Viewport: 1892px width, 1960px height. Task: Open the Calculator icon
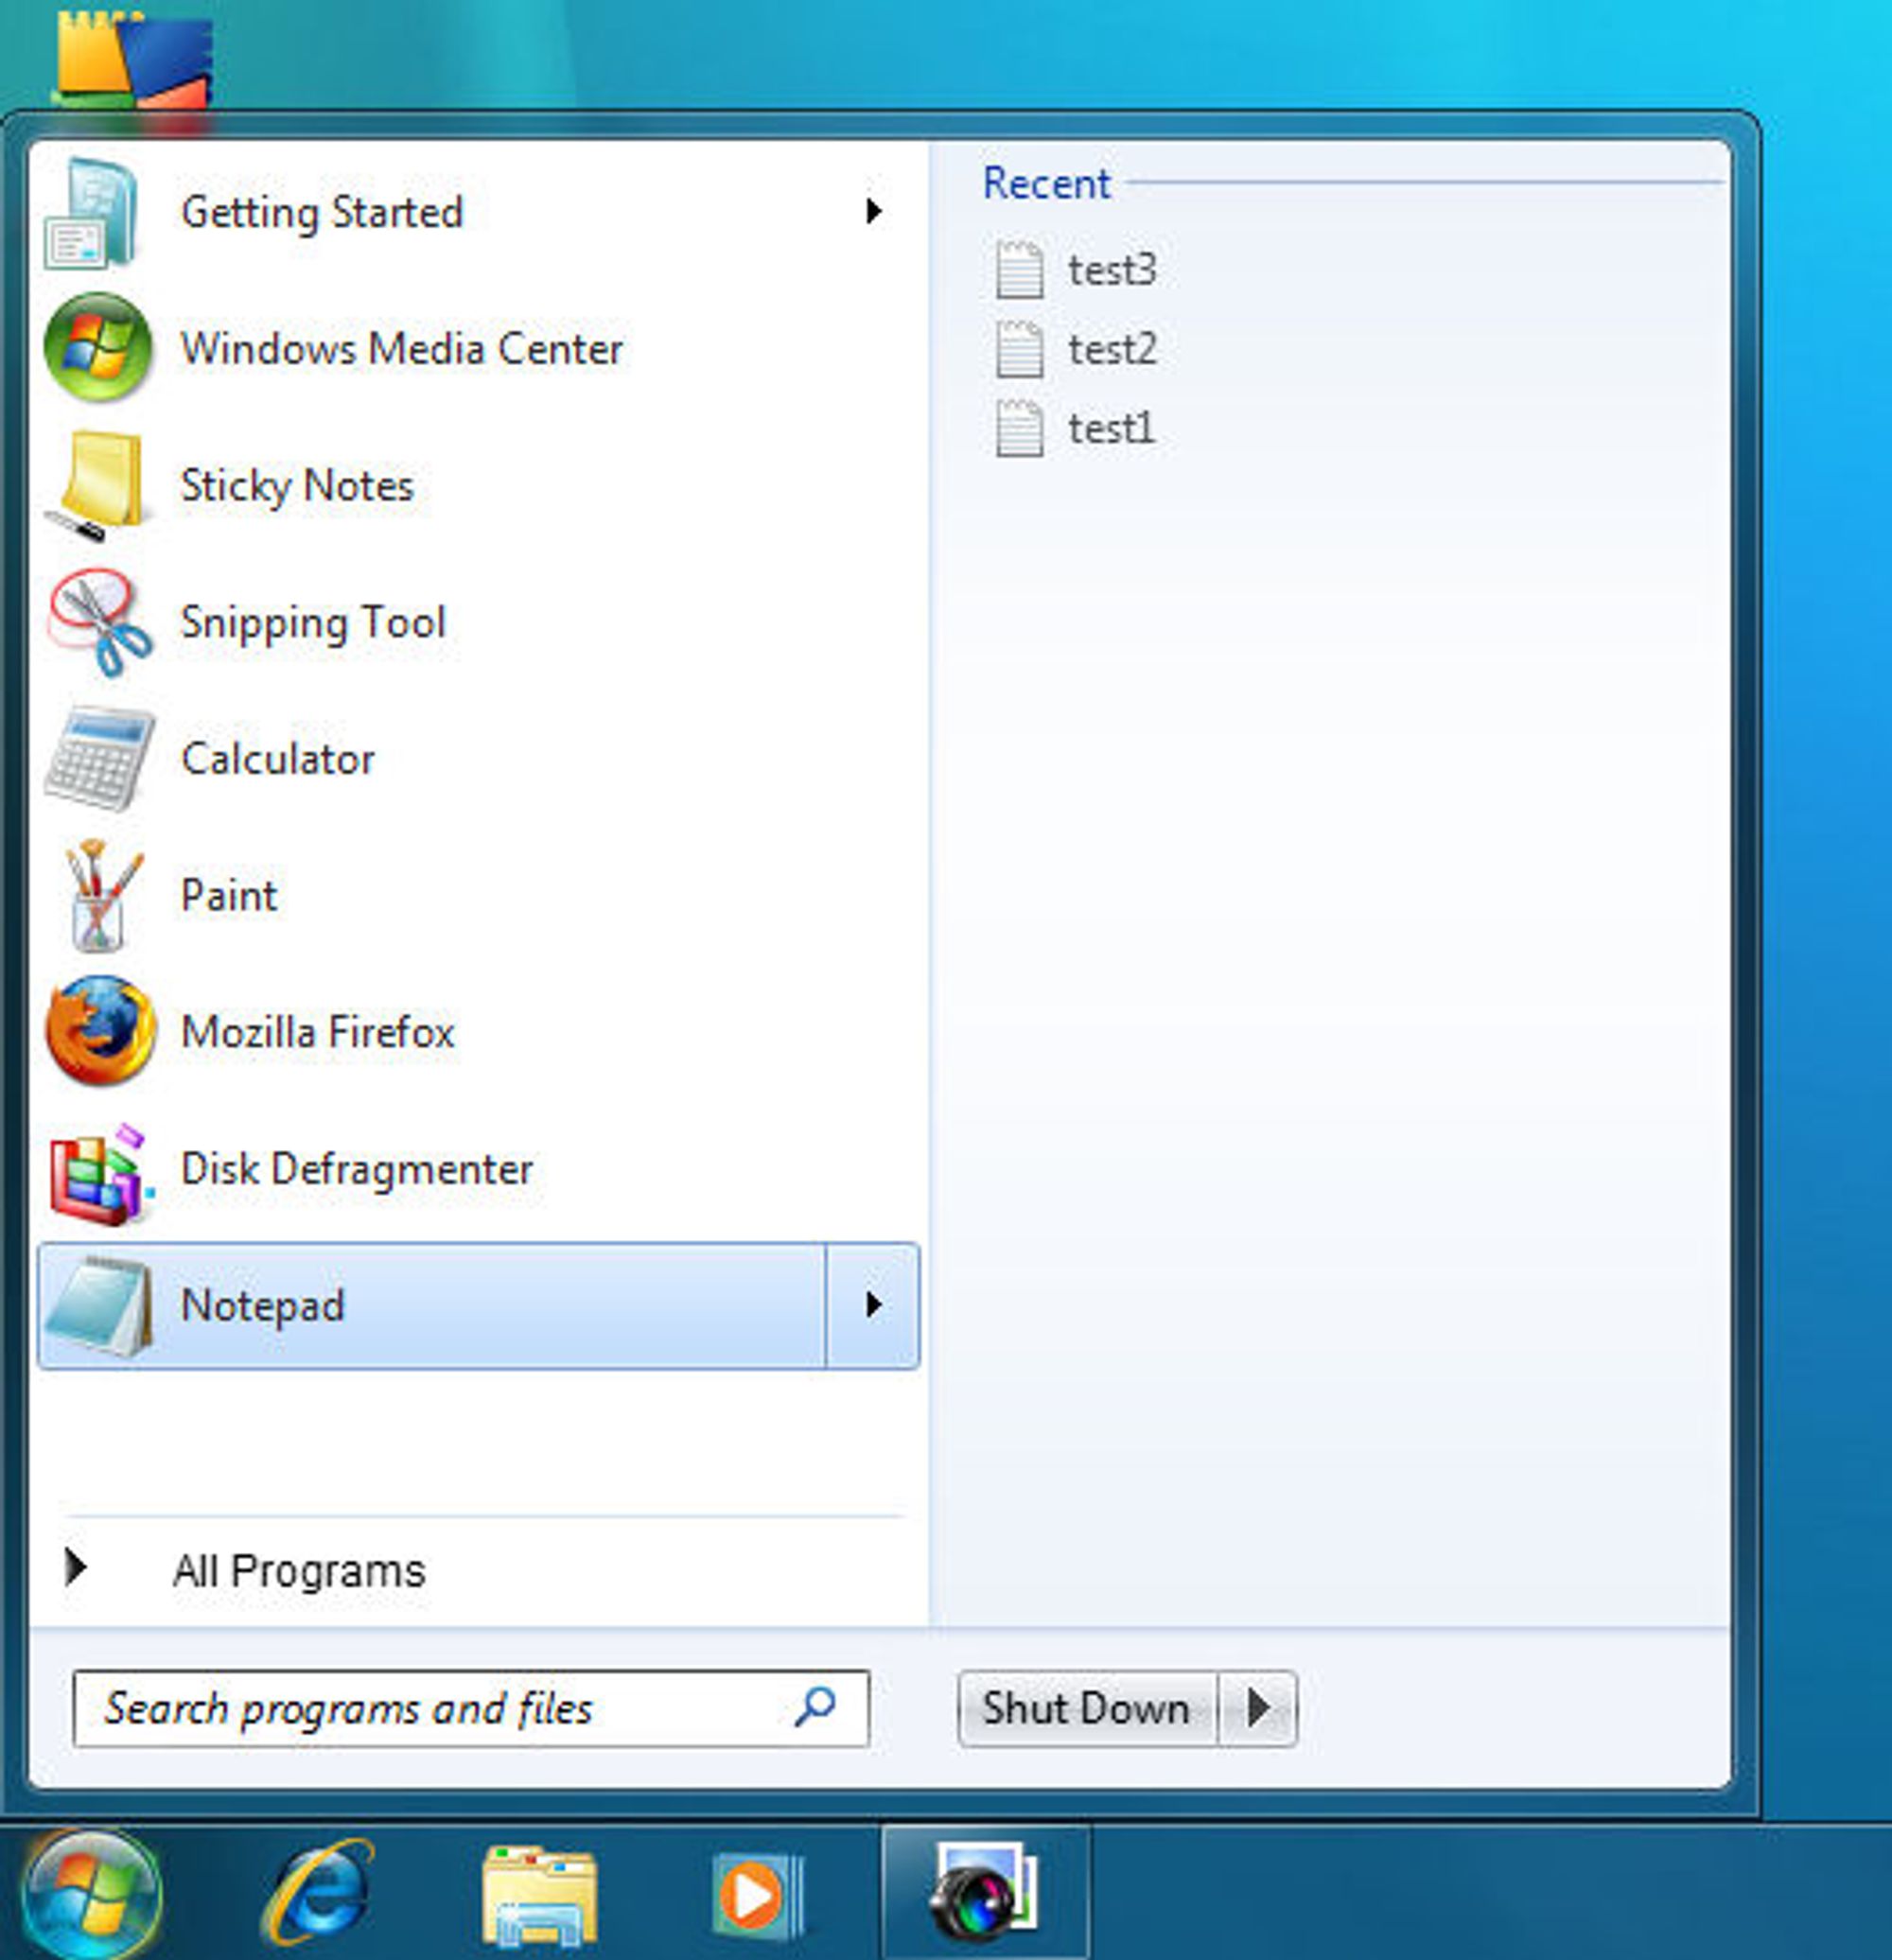[99, 758]
